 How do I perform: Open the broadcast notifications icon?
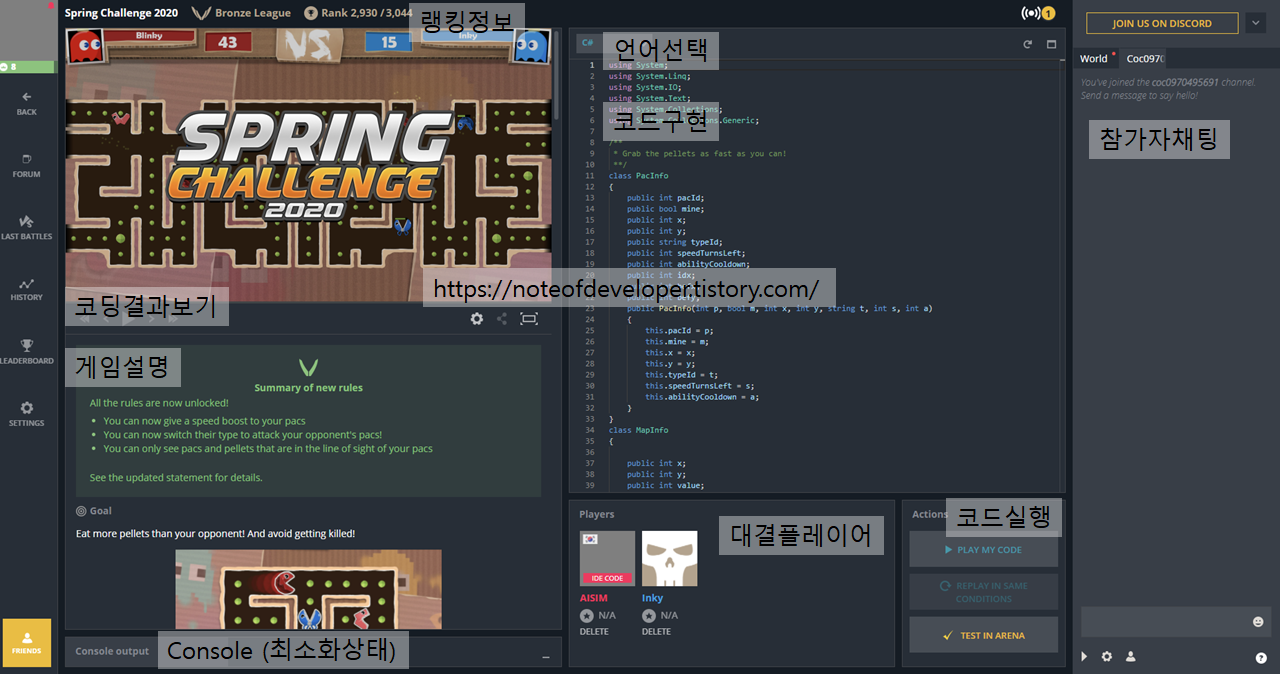click(x=1037, y=13)
